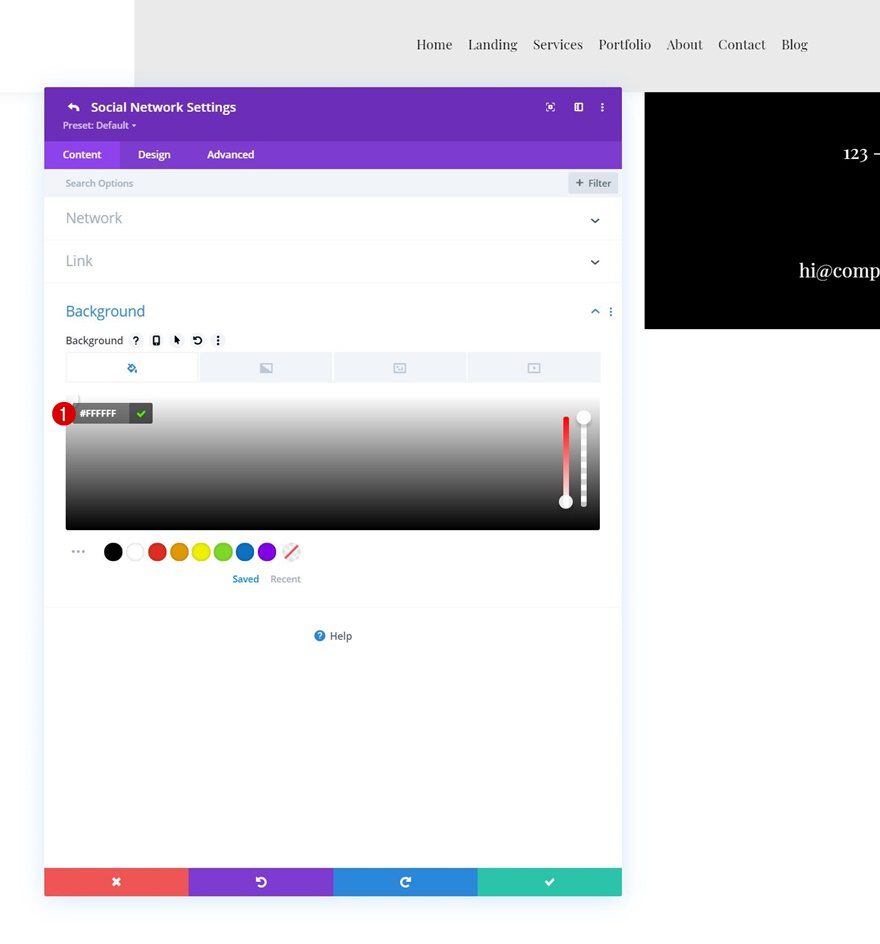Open the background video tab
This screenshot has height=944, width=880.
point(533,367)
